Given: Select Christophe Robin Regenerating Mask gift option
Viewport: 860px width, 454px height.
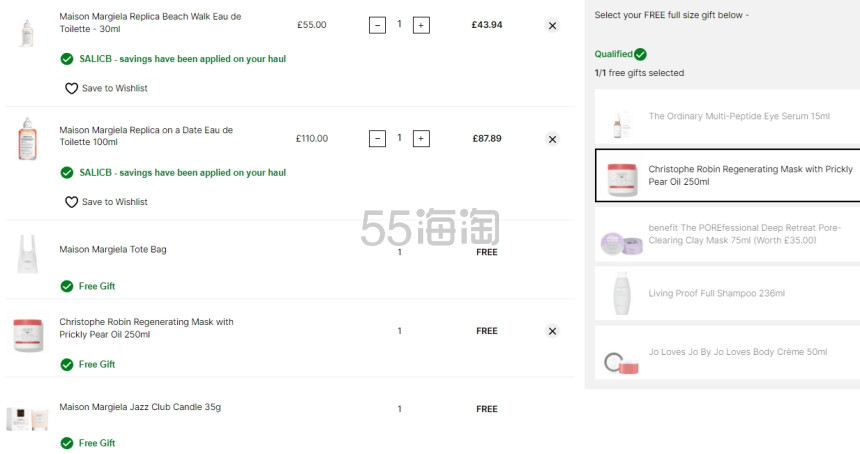Looking at the screenshot, I should pyautogui.click(x=727, y=175).
